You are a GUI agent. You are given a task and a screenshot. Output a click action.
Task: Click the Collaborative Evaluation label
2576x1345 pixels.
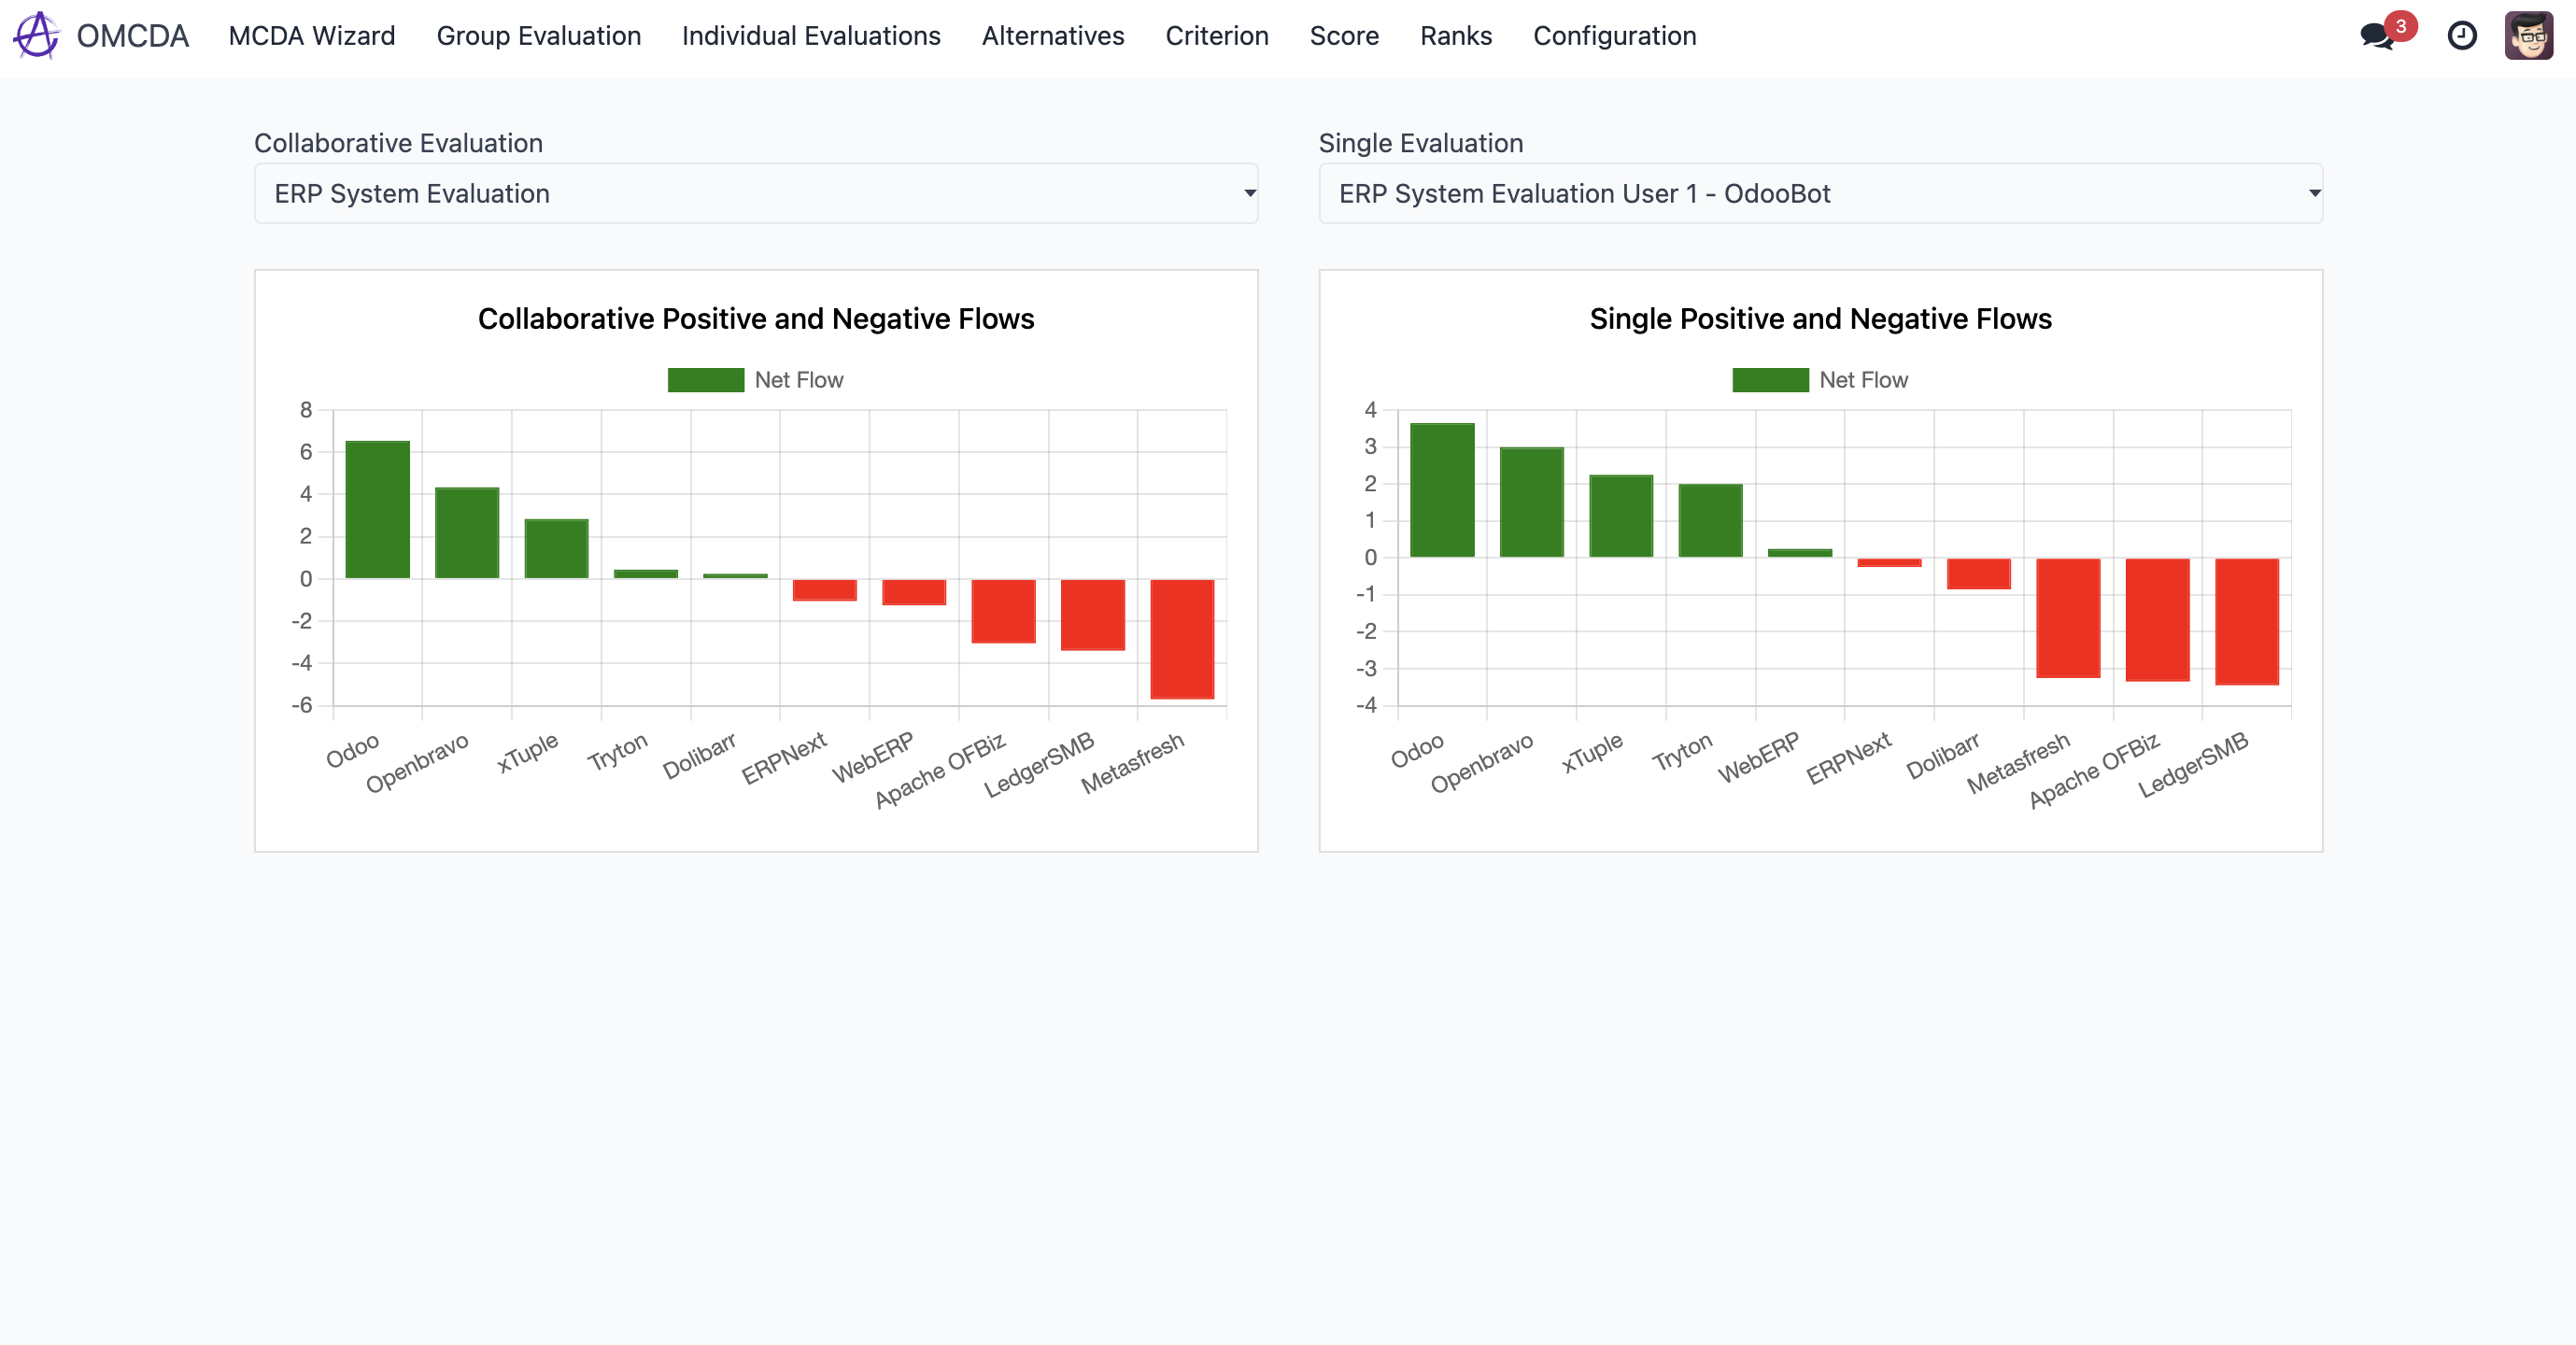point(398,143)
